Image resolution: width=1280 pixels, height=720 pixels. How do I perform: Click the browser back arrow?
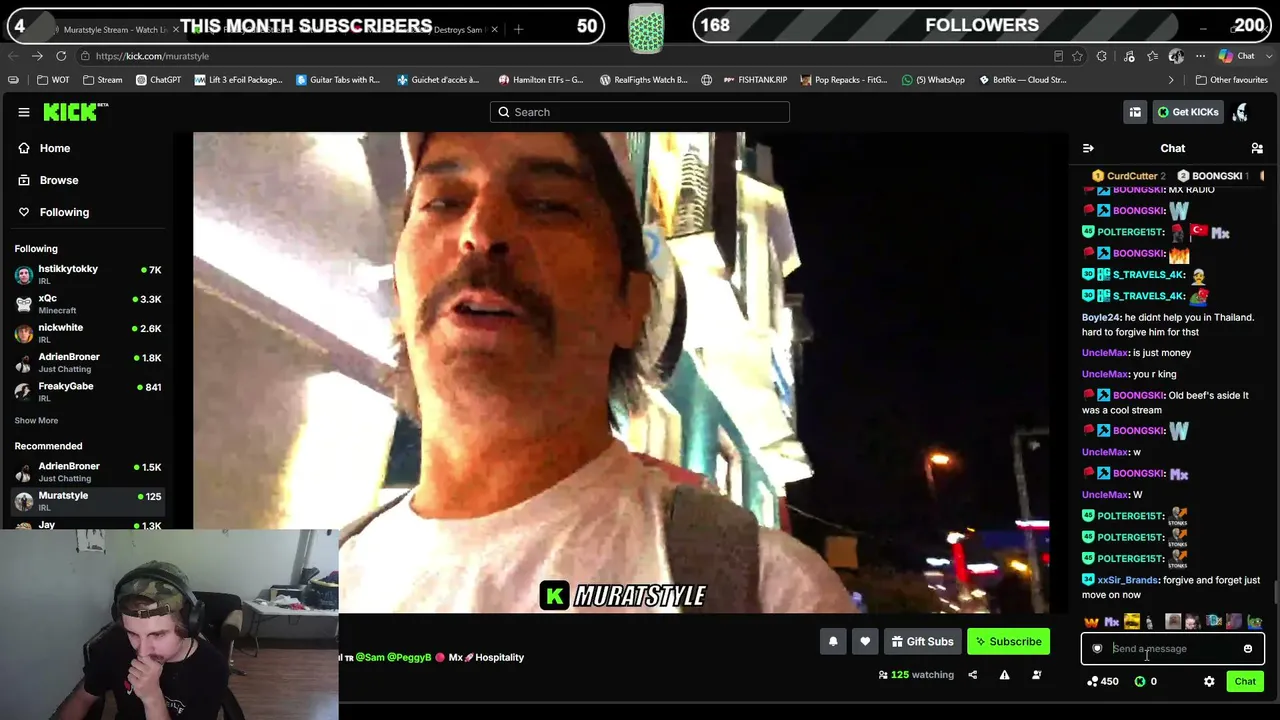click(x=13, y=56)
